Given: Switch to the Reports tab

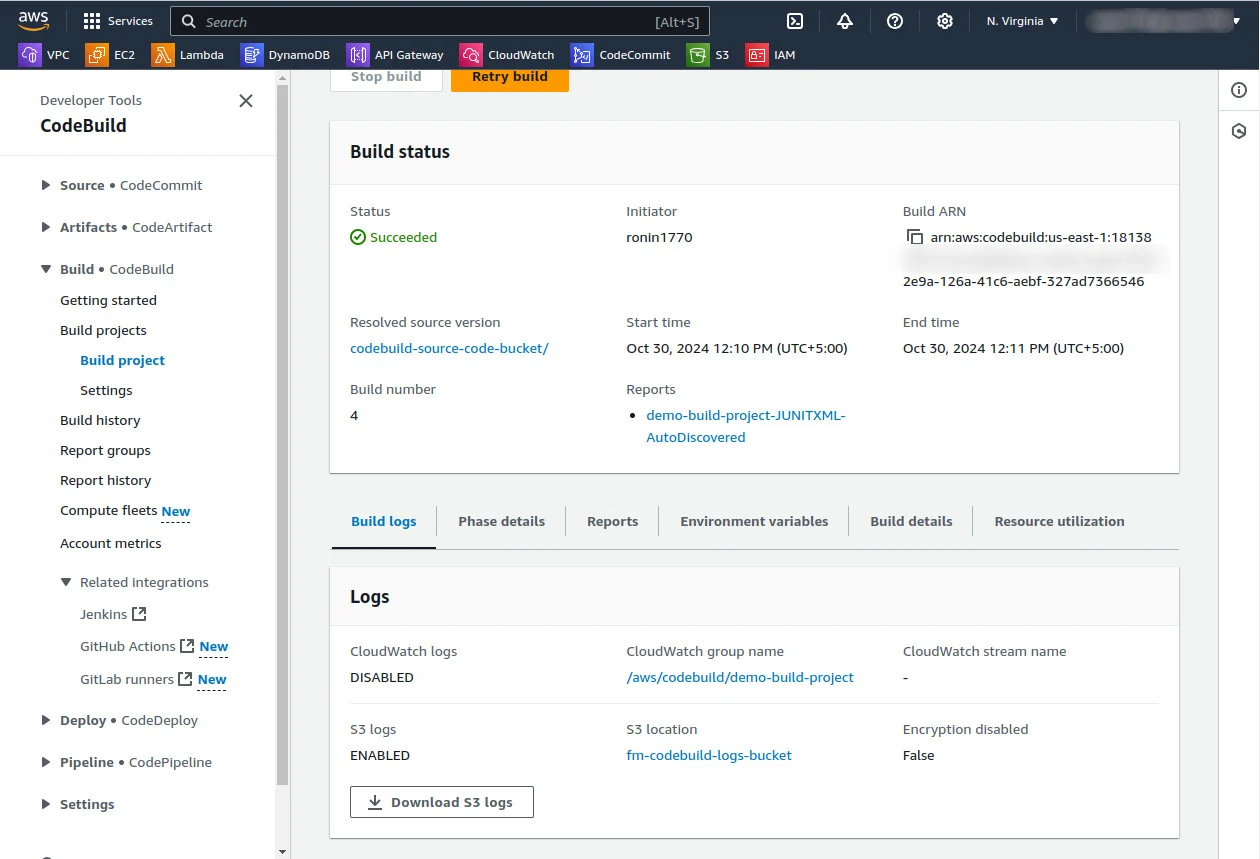Looking at the screenshot, I should [612, 521].
